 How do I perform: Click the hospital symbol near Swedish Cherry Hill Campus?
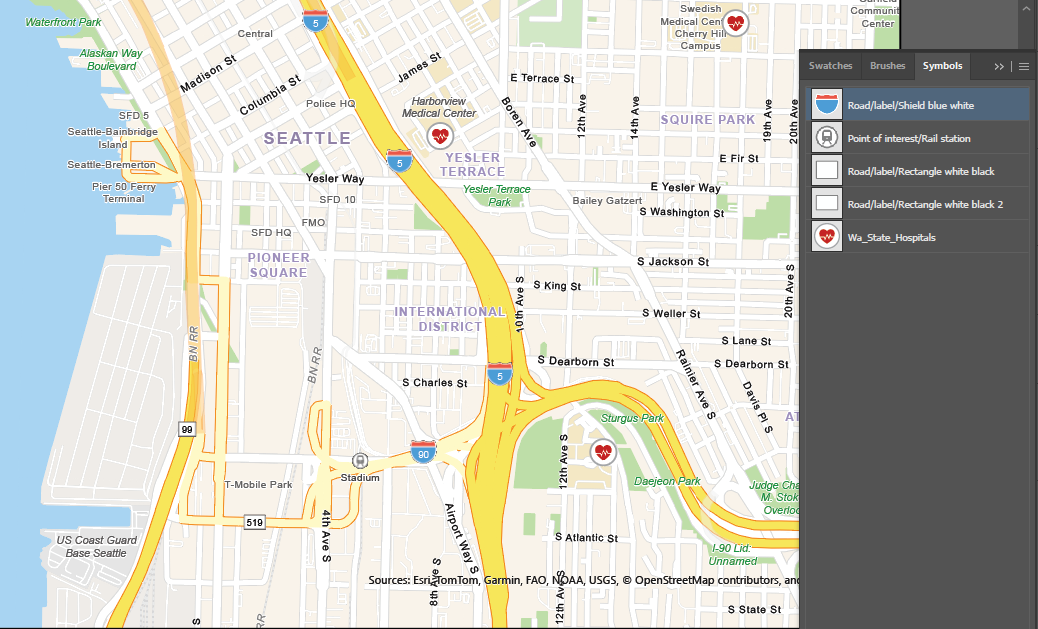pyautogui.click(x=736, y=22)
